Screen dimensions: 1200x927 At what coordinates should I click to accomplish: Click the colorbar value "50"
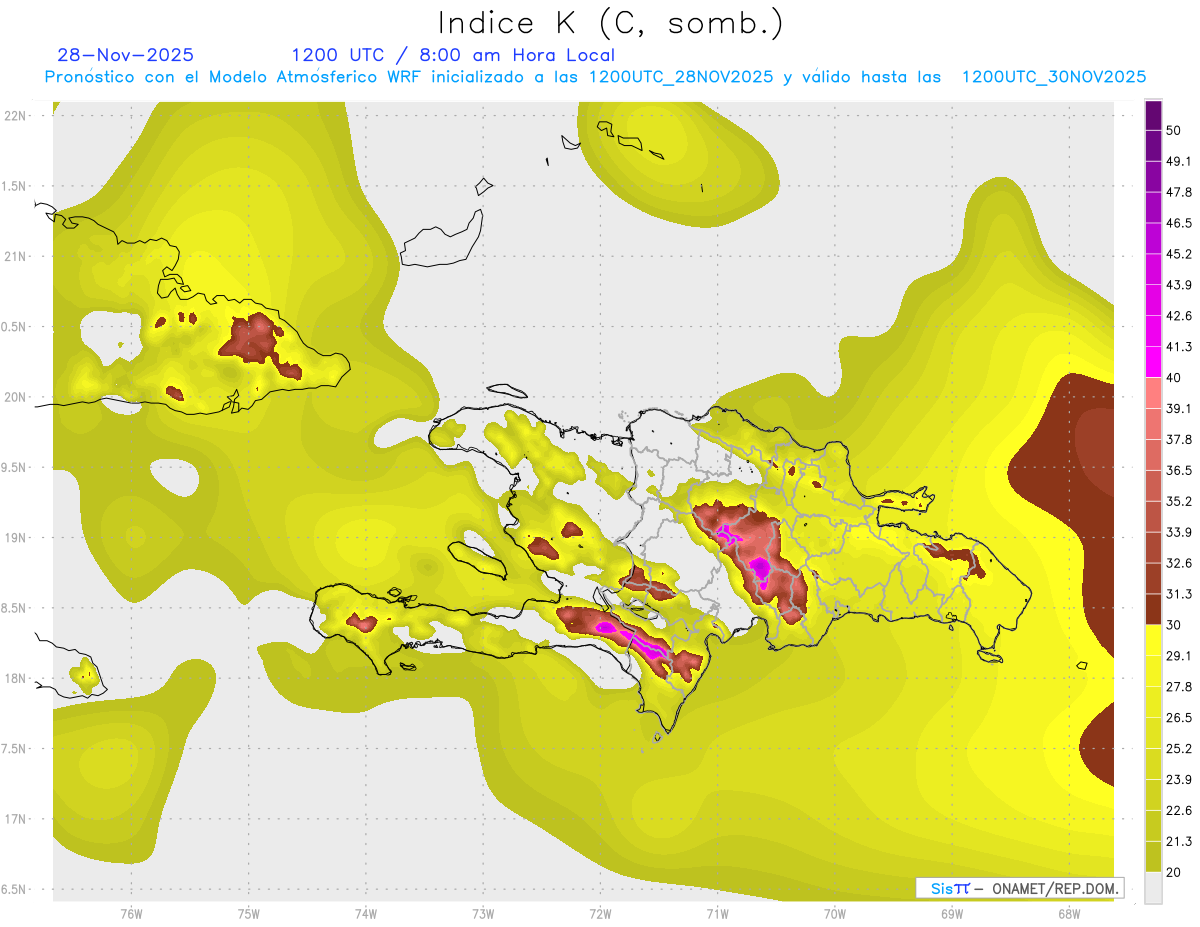pos(1175,130)
